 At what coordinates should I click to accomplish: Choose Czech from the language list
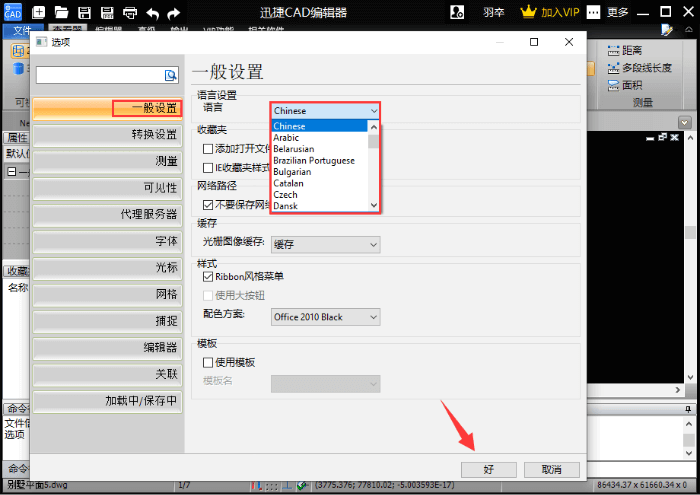click(x=320, y=195)
